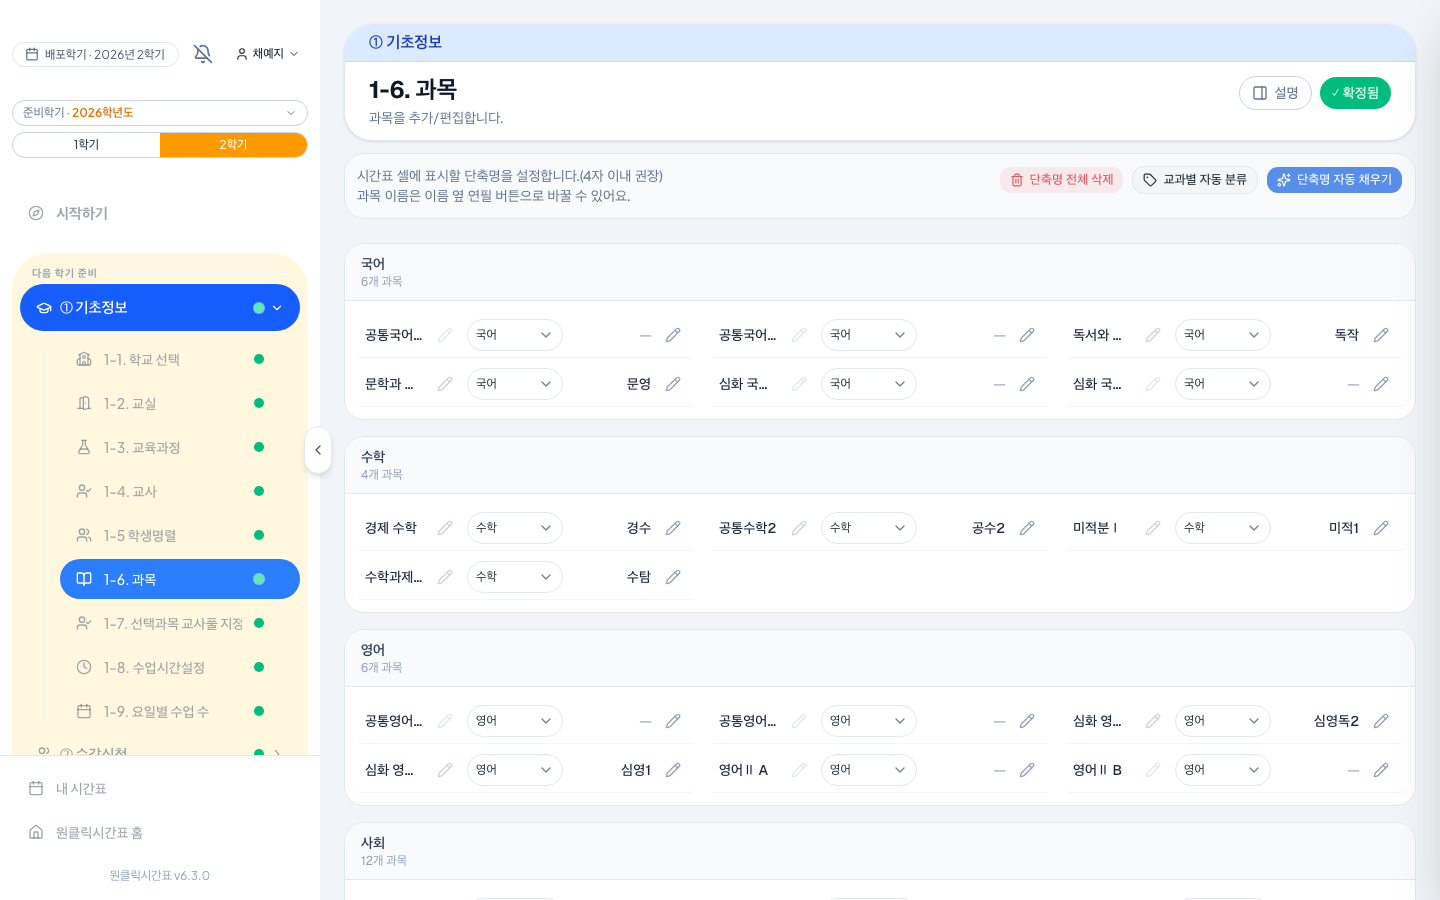Screen dimensions: 1440x900
Task: Collapse the ①기초정보 sidebar section
Action: coord(277,308)
